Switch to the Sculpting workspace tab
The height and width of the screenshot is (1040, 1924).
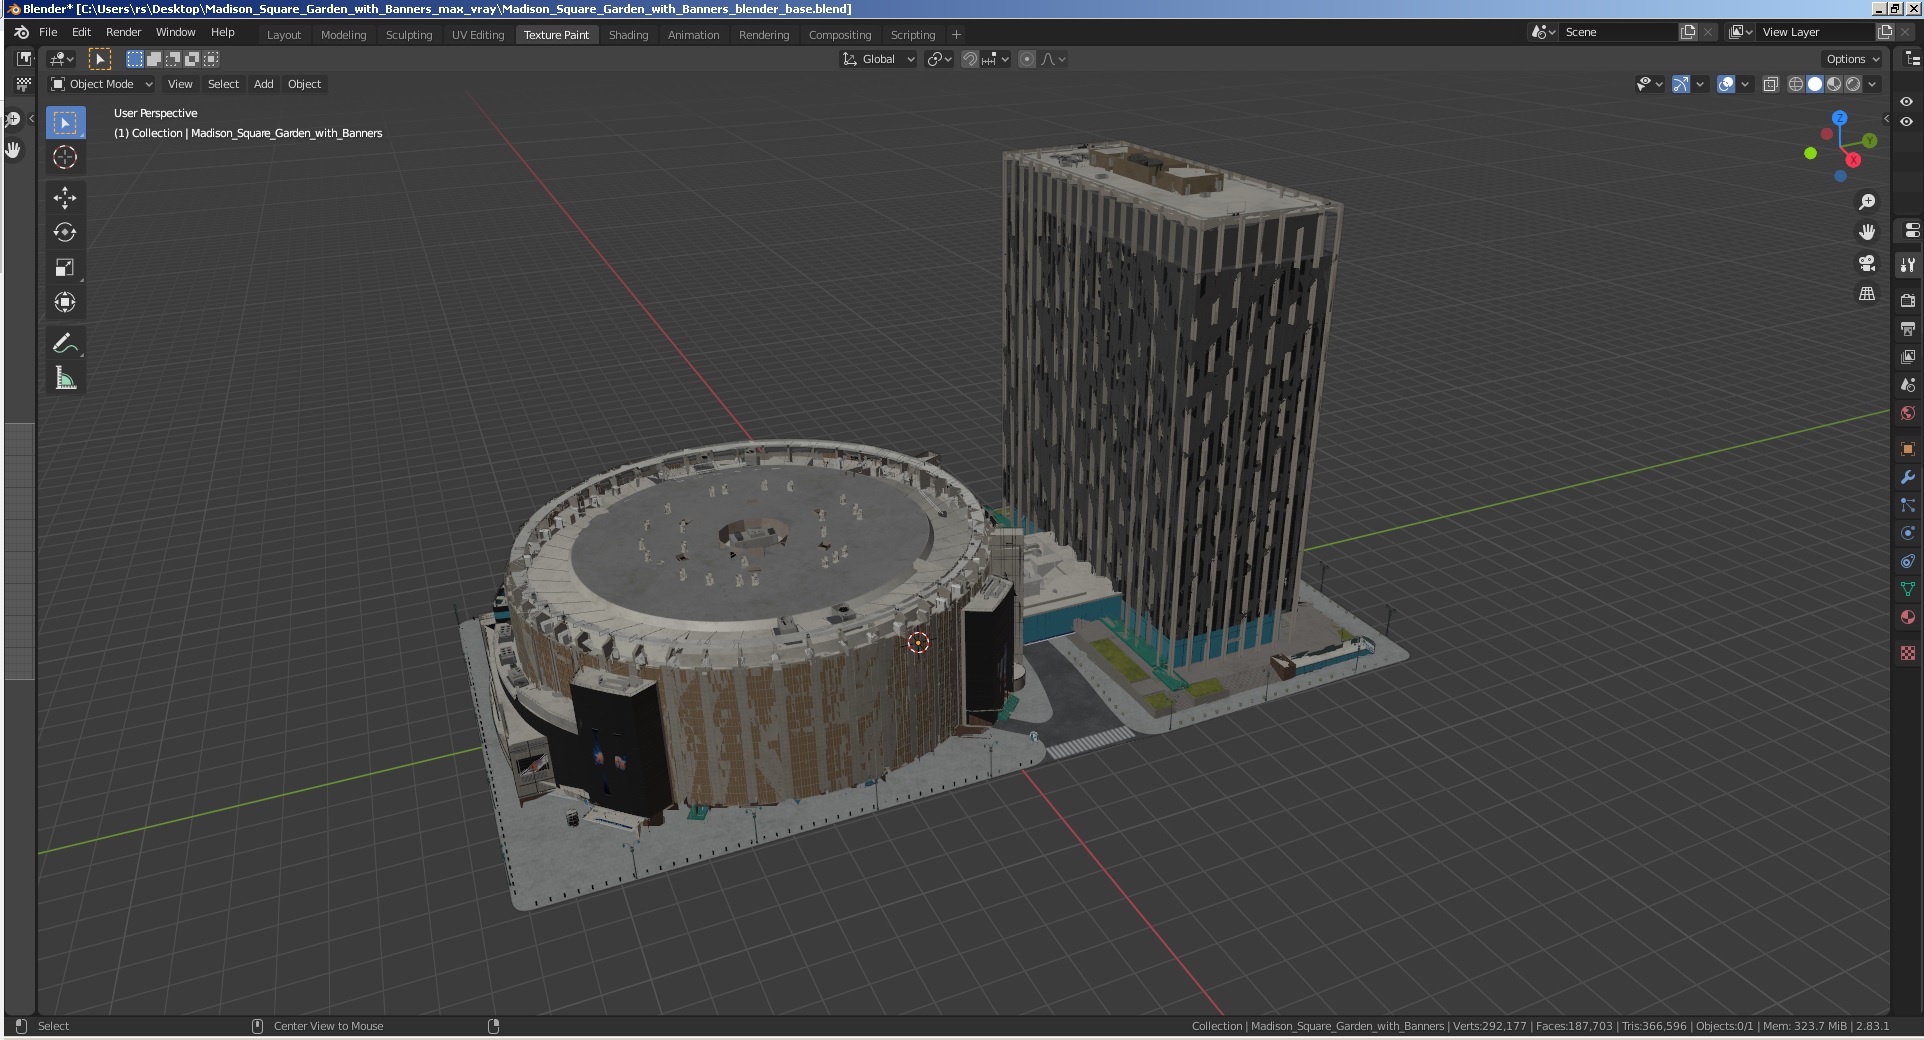coord(409,34)
